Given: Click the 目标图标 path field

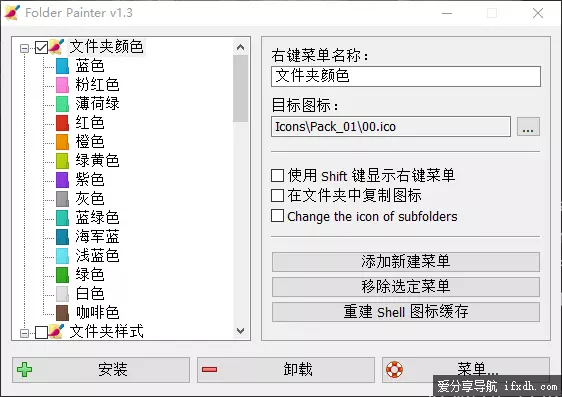Looking at the screenshot, I should click(391, 126).
